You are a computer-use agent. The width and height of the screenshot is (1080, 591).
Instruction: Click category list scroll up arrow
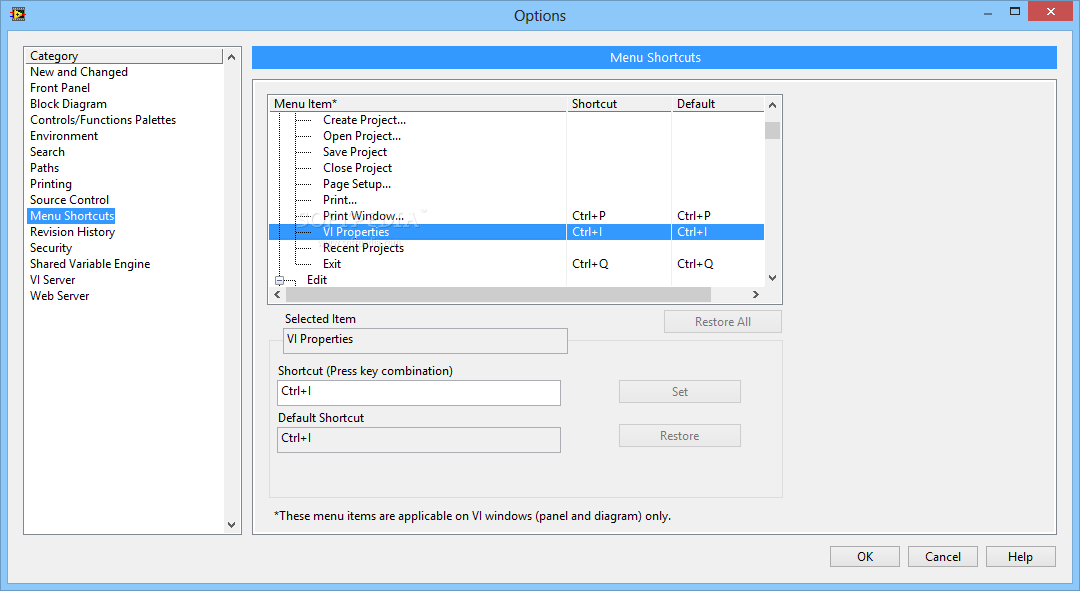pos(231,57)
